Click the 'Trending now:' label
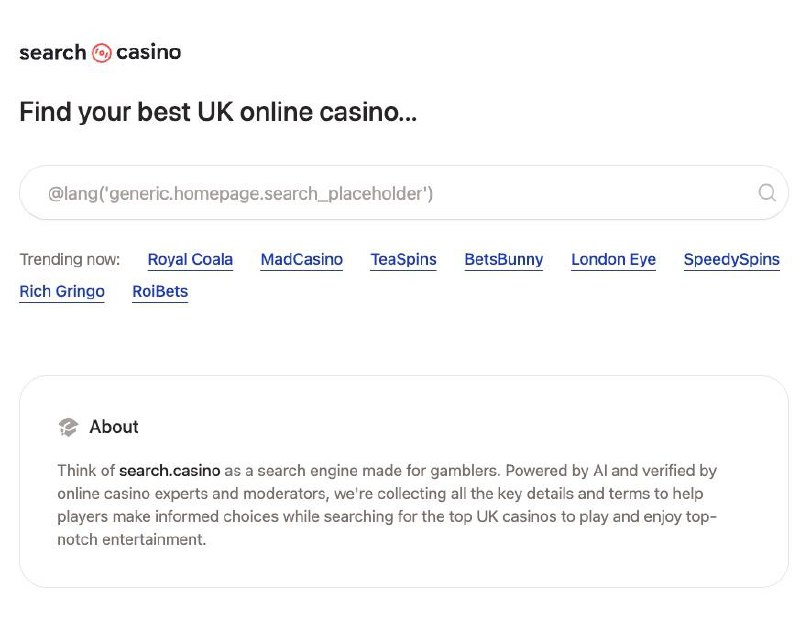Viewport: 800px width, 630px height. tap(69, 260)
